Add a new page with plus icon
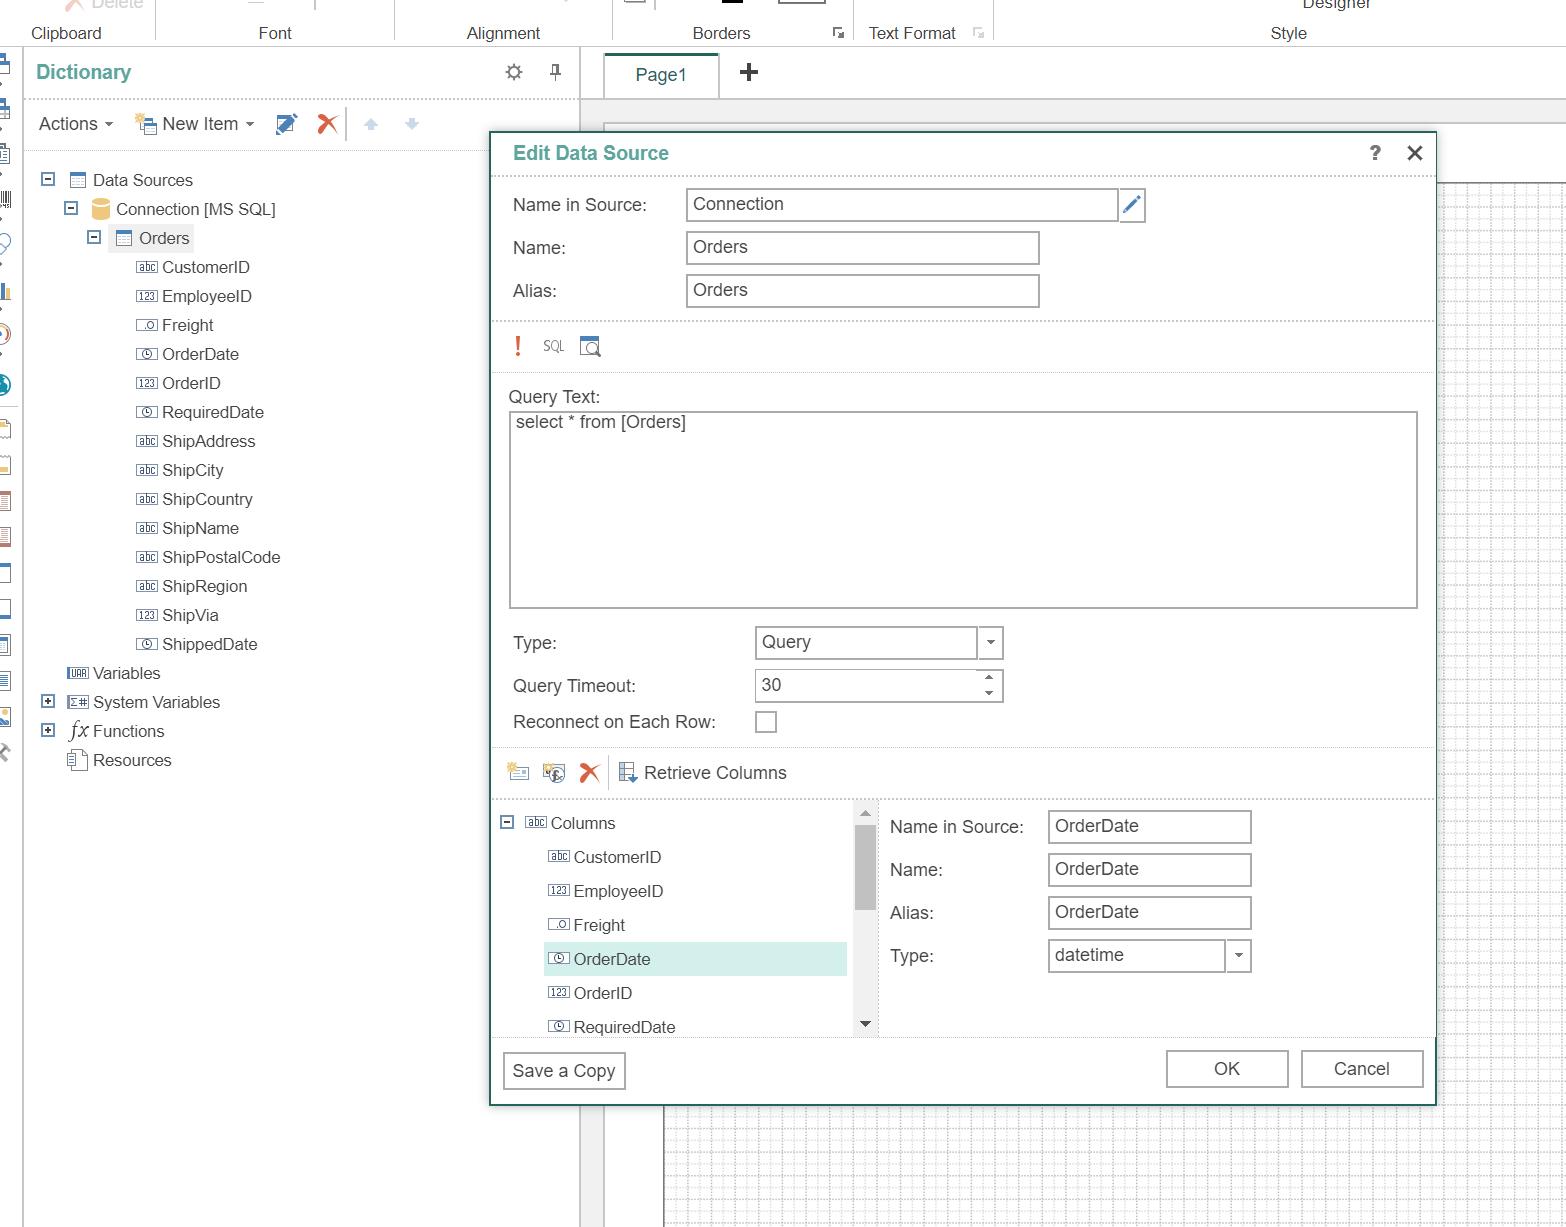Image resolution: width=1566 pixels, height=1227 pixels. pos(749,72)
